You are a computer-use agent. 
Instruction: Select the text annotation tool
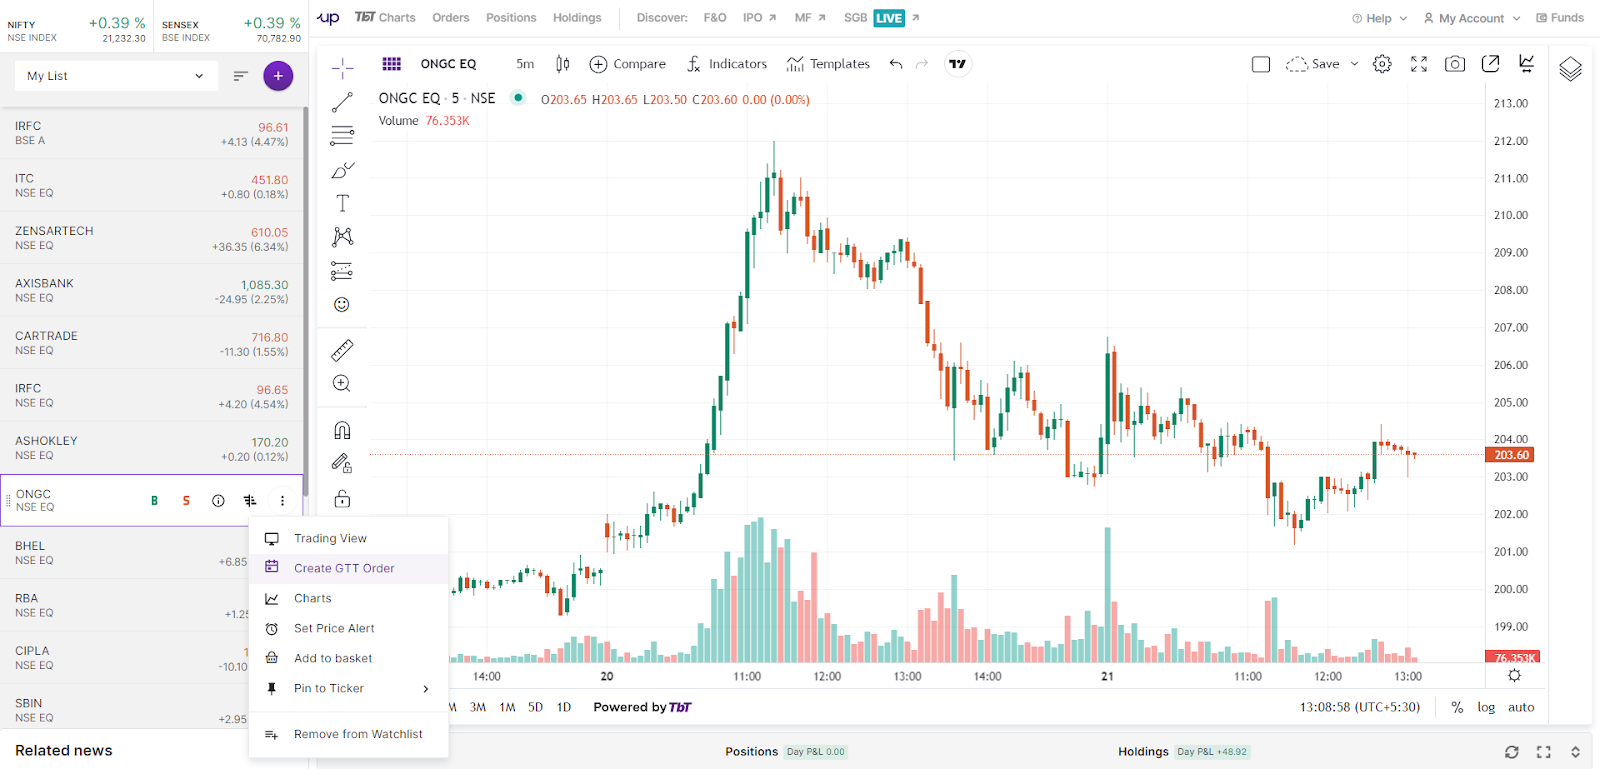[x=342, y=203]
